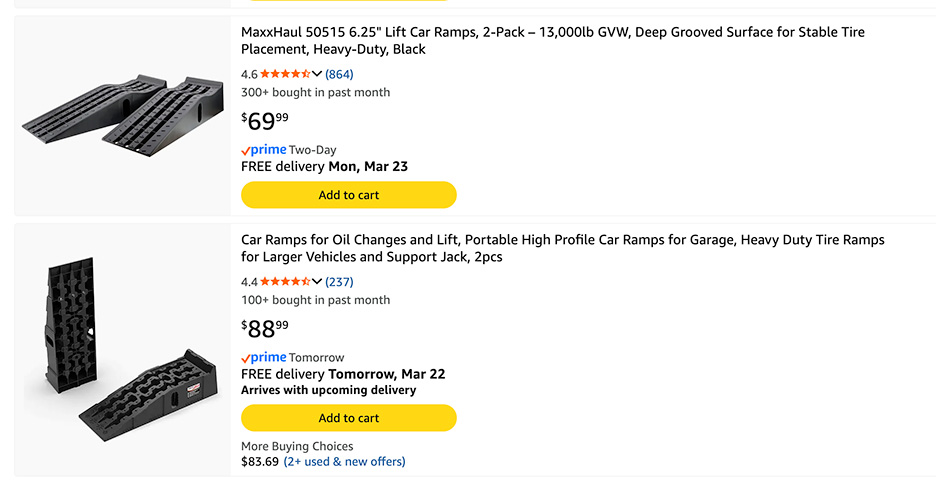View the 237 reviews link
The width and height of the screenshot is (936, 481).
point(339,282)
